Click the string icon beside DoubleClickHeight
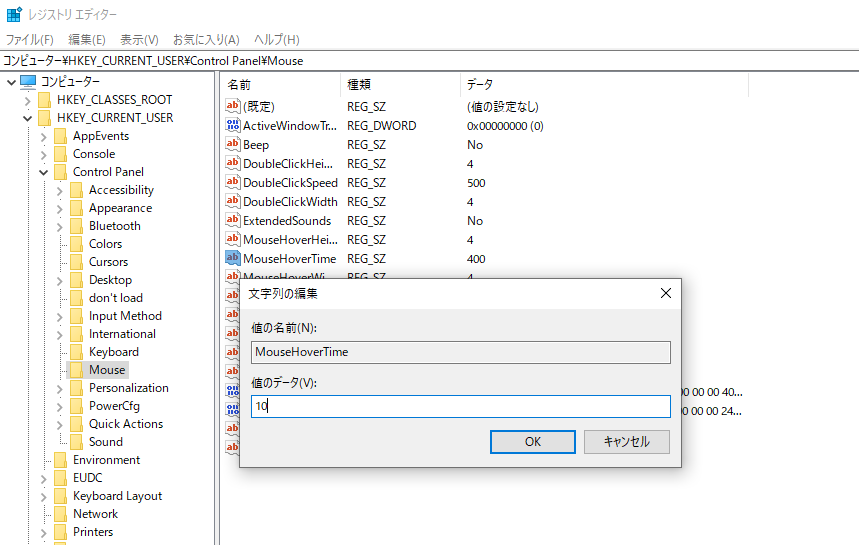Screen dimensions: 859x545 (232, 163)
